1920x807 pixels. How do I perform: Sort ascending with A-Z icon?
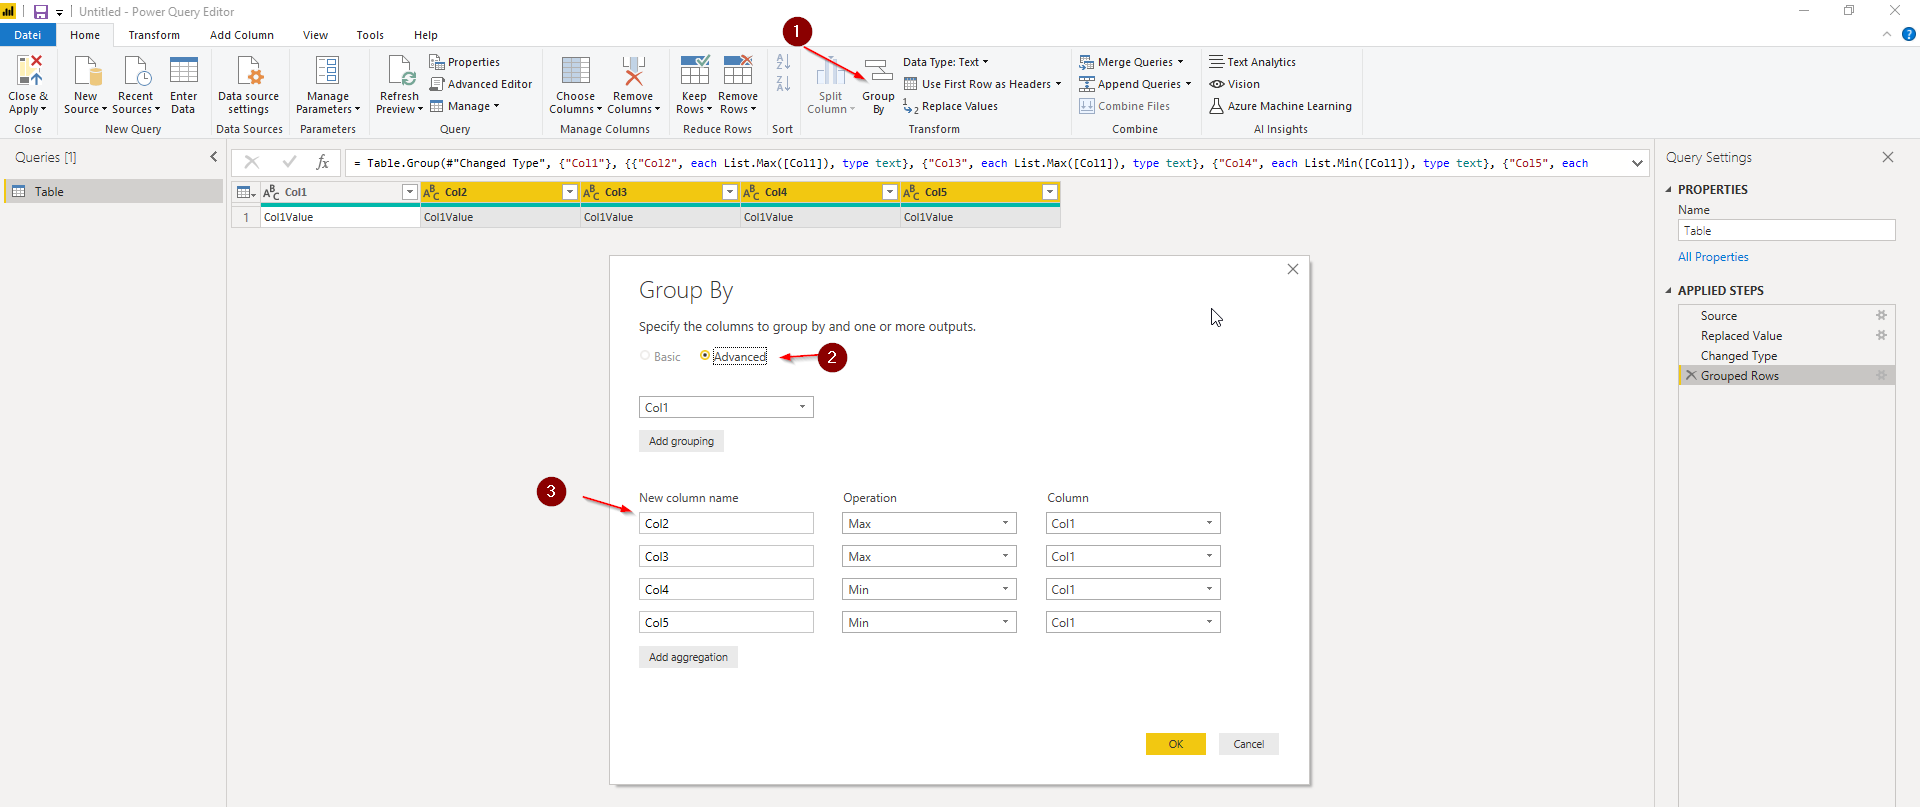point(783,62)
